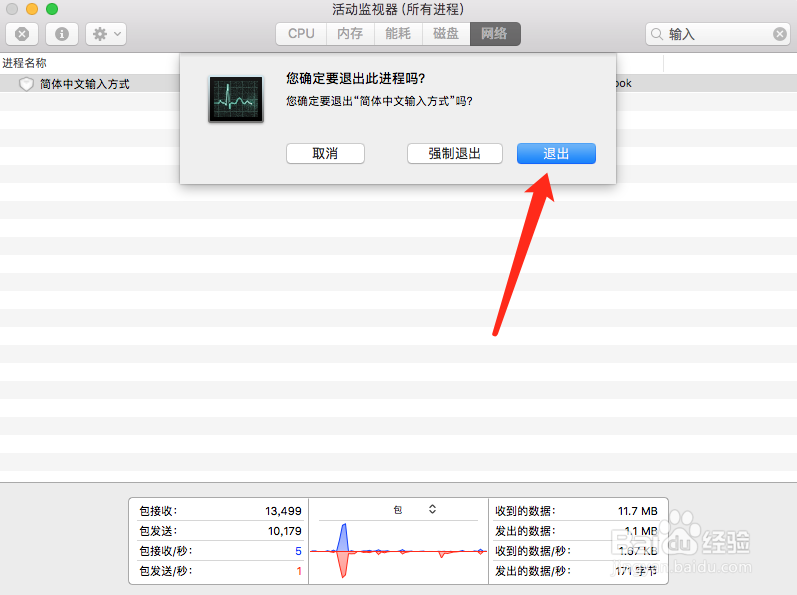Clear the search field with X icon

[x=779, y=34]
